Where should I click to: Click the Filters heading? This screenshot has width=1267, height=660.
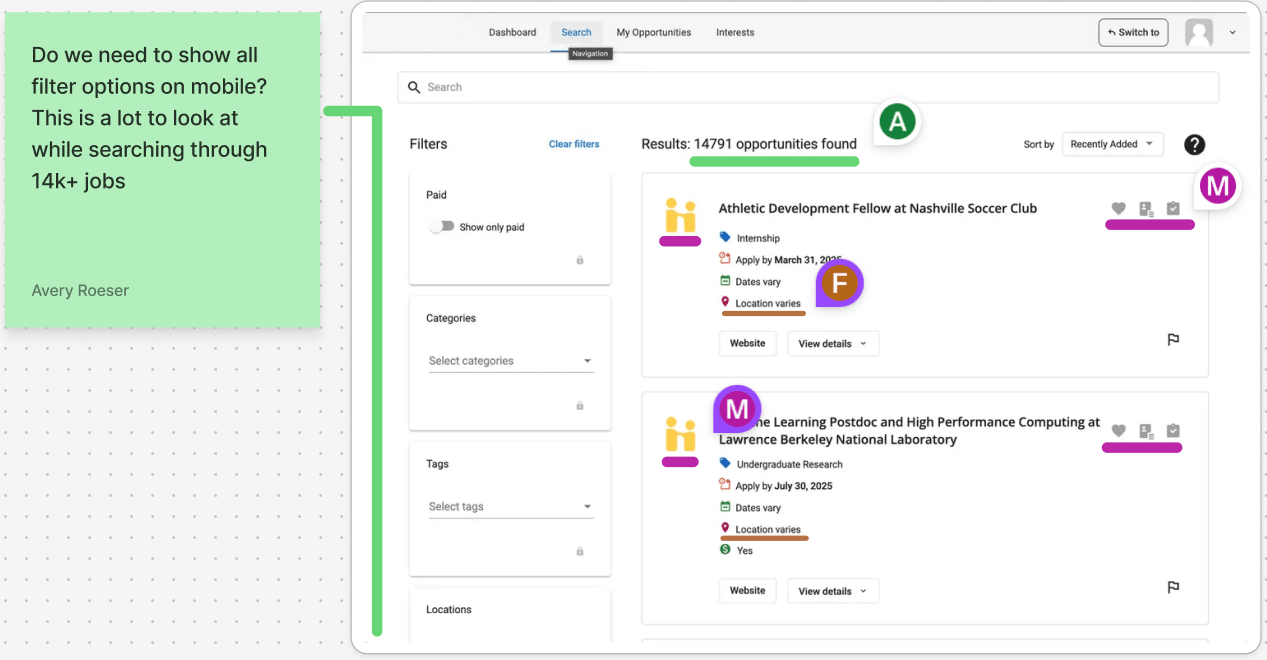[x=428, y=144]
